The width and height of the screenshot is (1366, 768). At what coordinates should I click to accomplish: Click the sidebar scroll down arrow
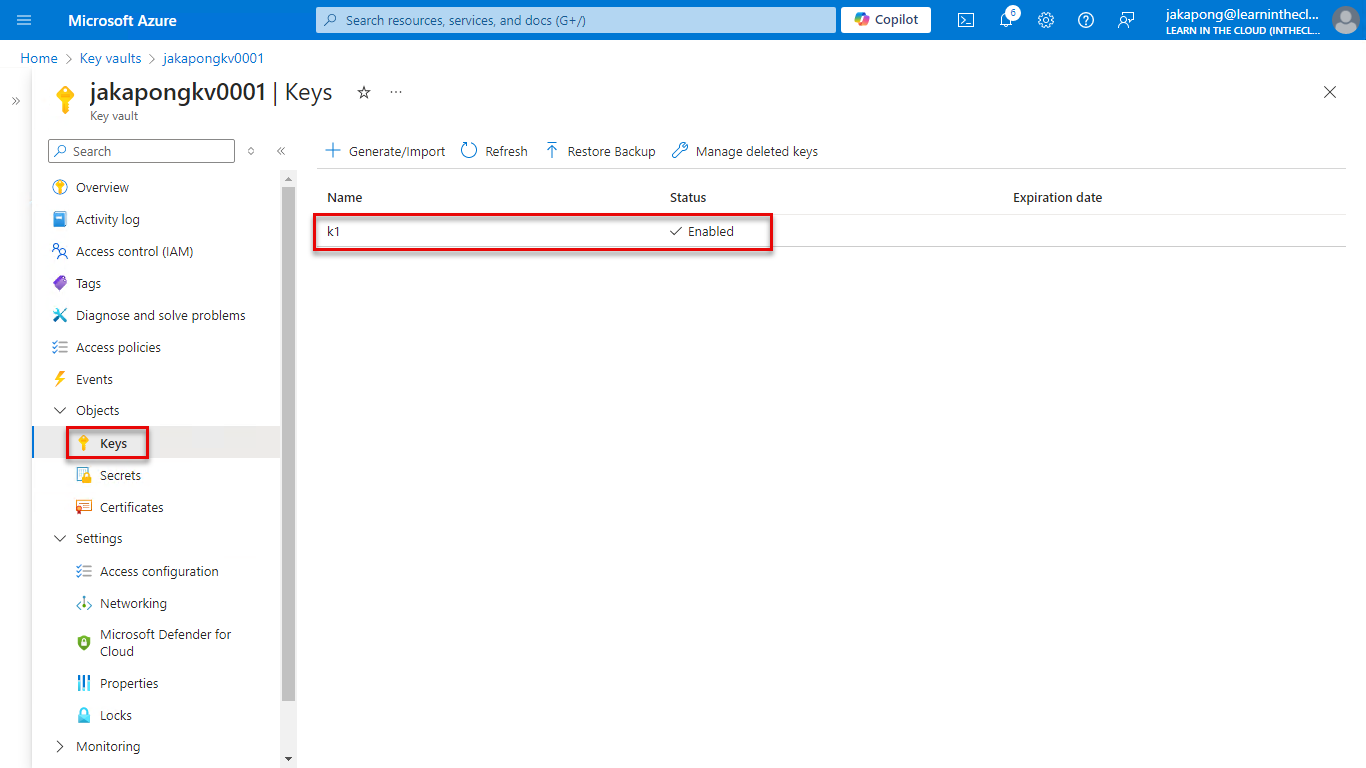click(x=289, y=760)
